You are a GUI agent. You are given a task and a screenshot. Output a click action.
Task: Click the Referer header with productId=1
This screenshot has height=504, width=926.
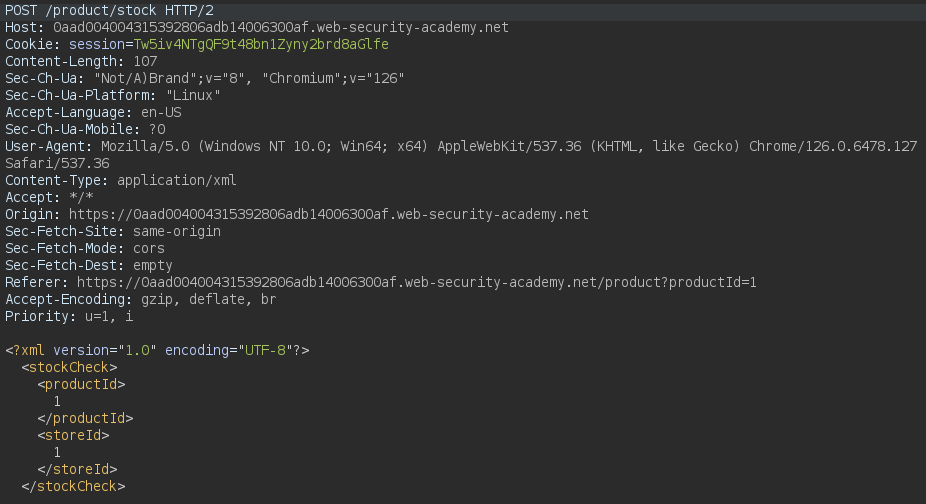381,282
